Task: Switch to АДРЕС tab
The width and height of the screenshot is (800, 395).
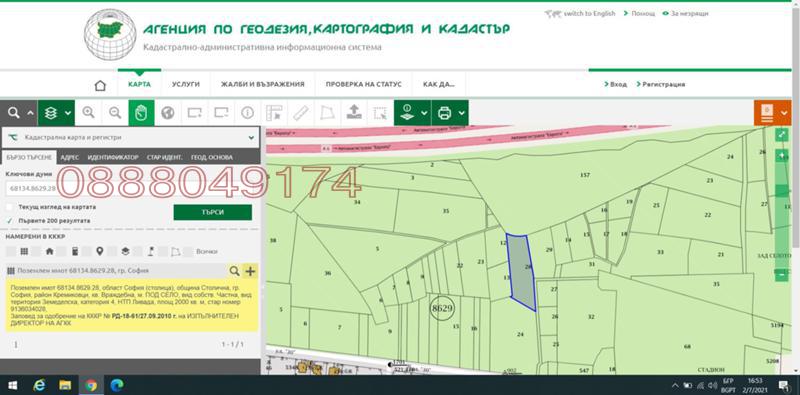Action: click(x=70, y=157)
